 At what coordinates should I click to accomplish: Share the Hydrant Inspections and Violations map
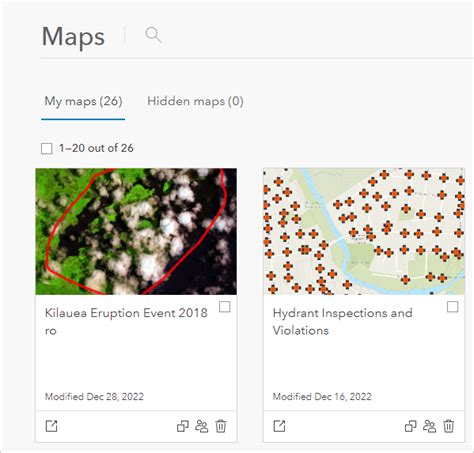click(x=430, y=426)
